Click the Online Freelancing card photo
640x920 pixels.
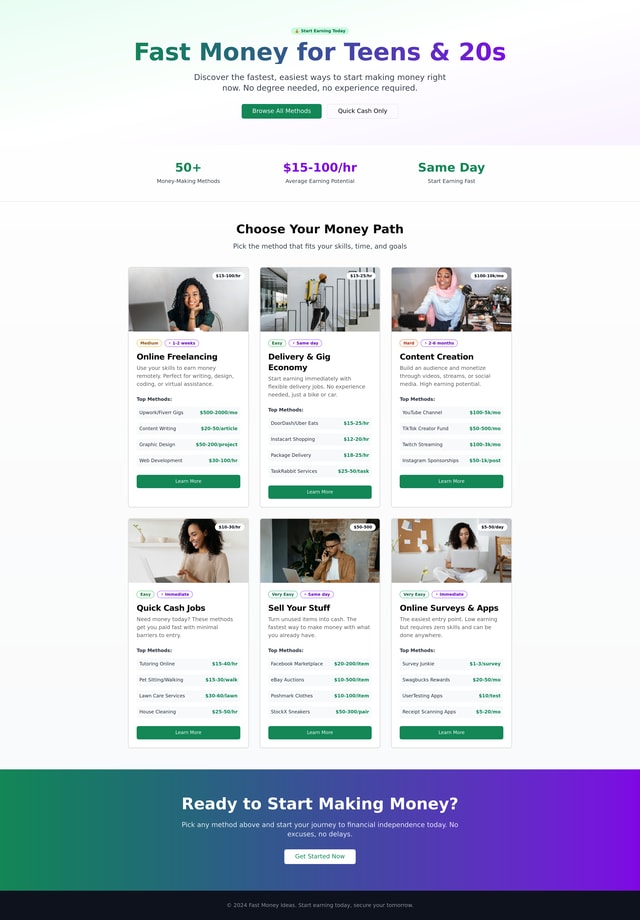click(188, 299)
